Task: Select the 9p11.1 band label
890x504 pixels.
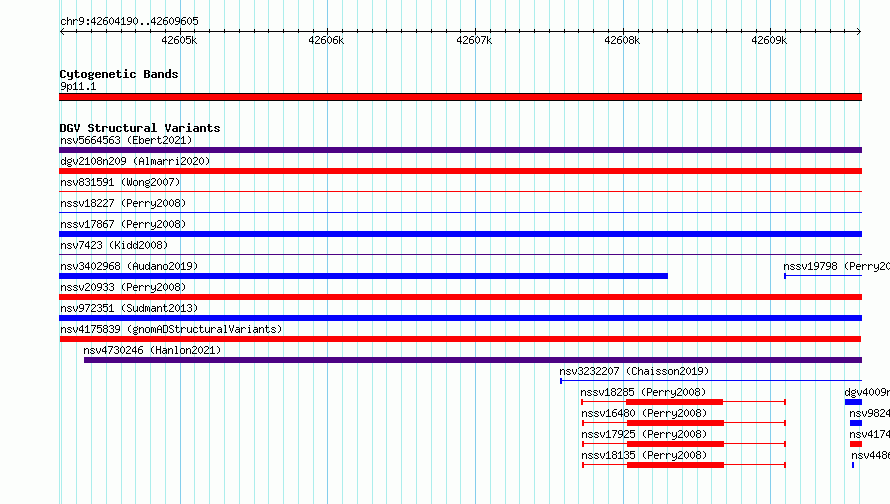Action: (78, 86)
